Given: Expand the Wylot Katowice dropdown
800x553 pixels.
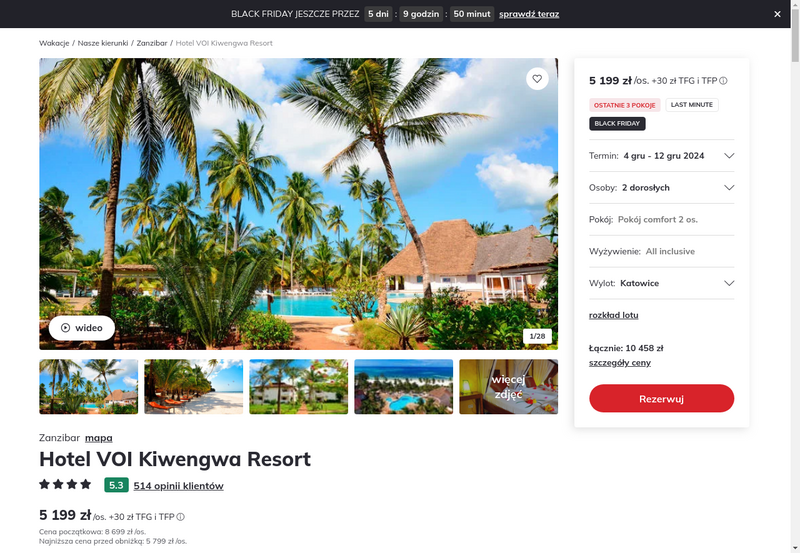Looking at the screenshot, I should [661, 283].
